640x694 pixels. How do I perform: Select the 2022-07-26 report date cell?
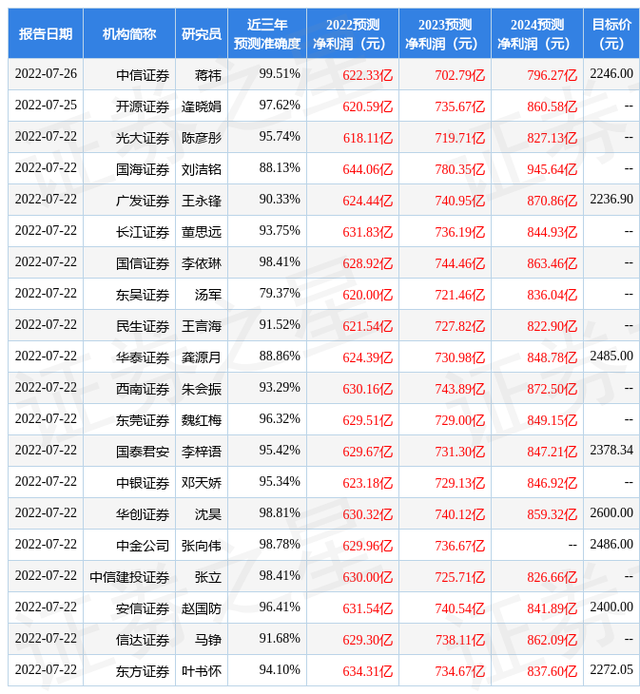pyautogui.click(x=46, y=73)
